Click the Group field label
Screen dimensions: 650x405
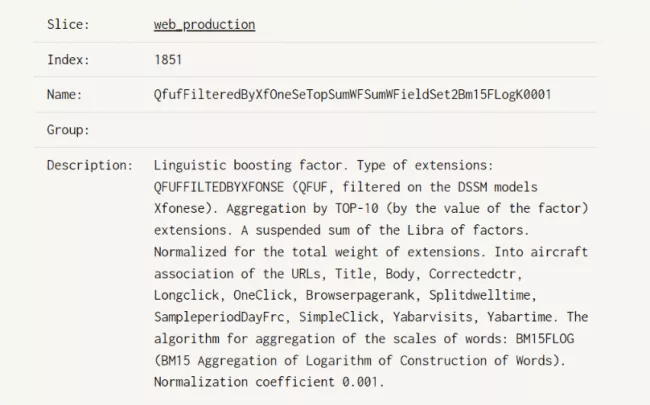click(x=68, y=130)
